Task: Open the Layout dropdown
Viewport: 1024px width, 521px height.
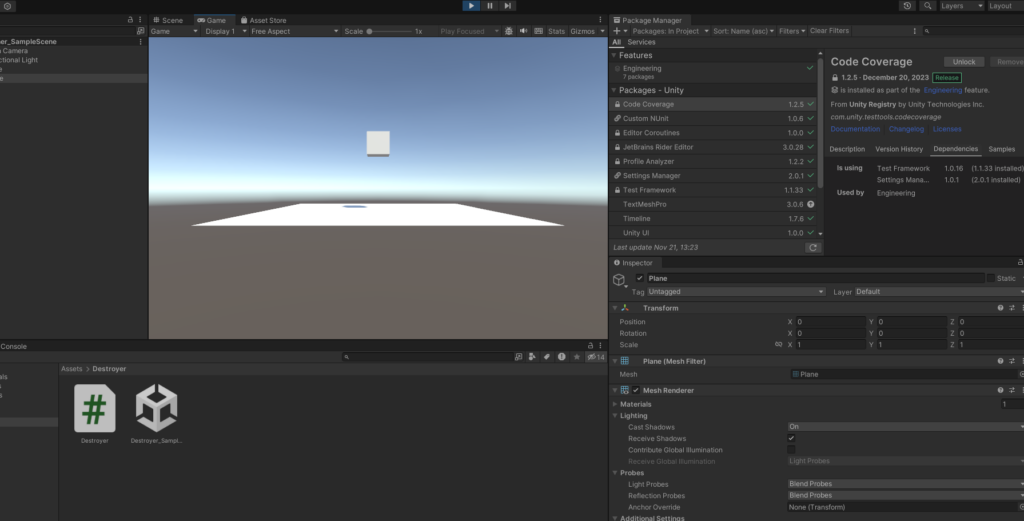Action: [x=1004, y=6]
